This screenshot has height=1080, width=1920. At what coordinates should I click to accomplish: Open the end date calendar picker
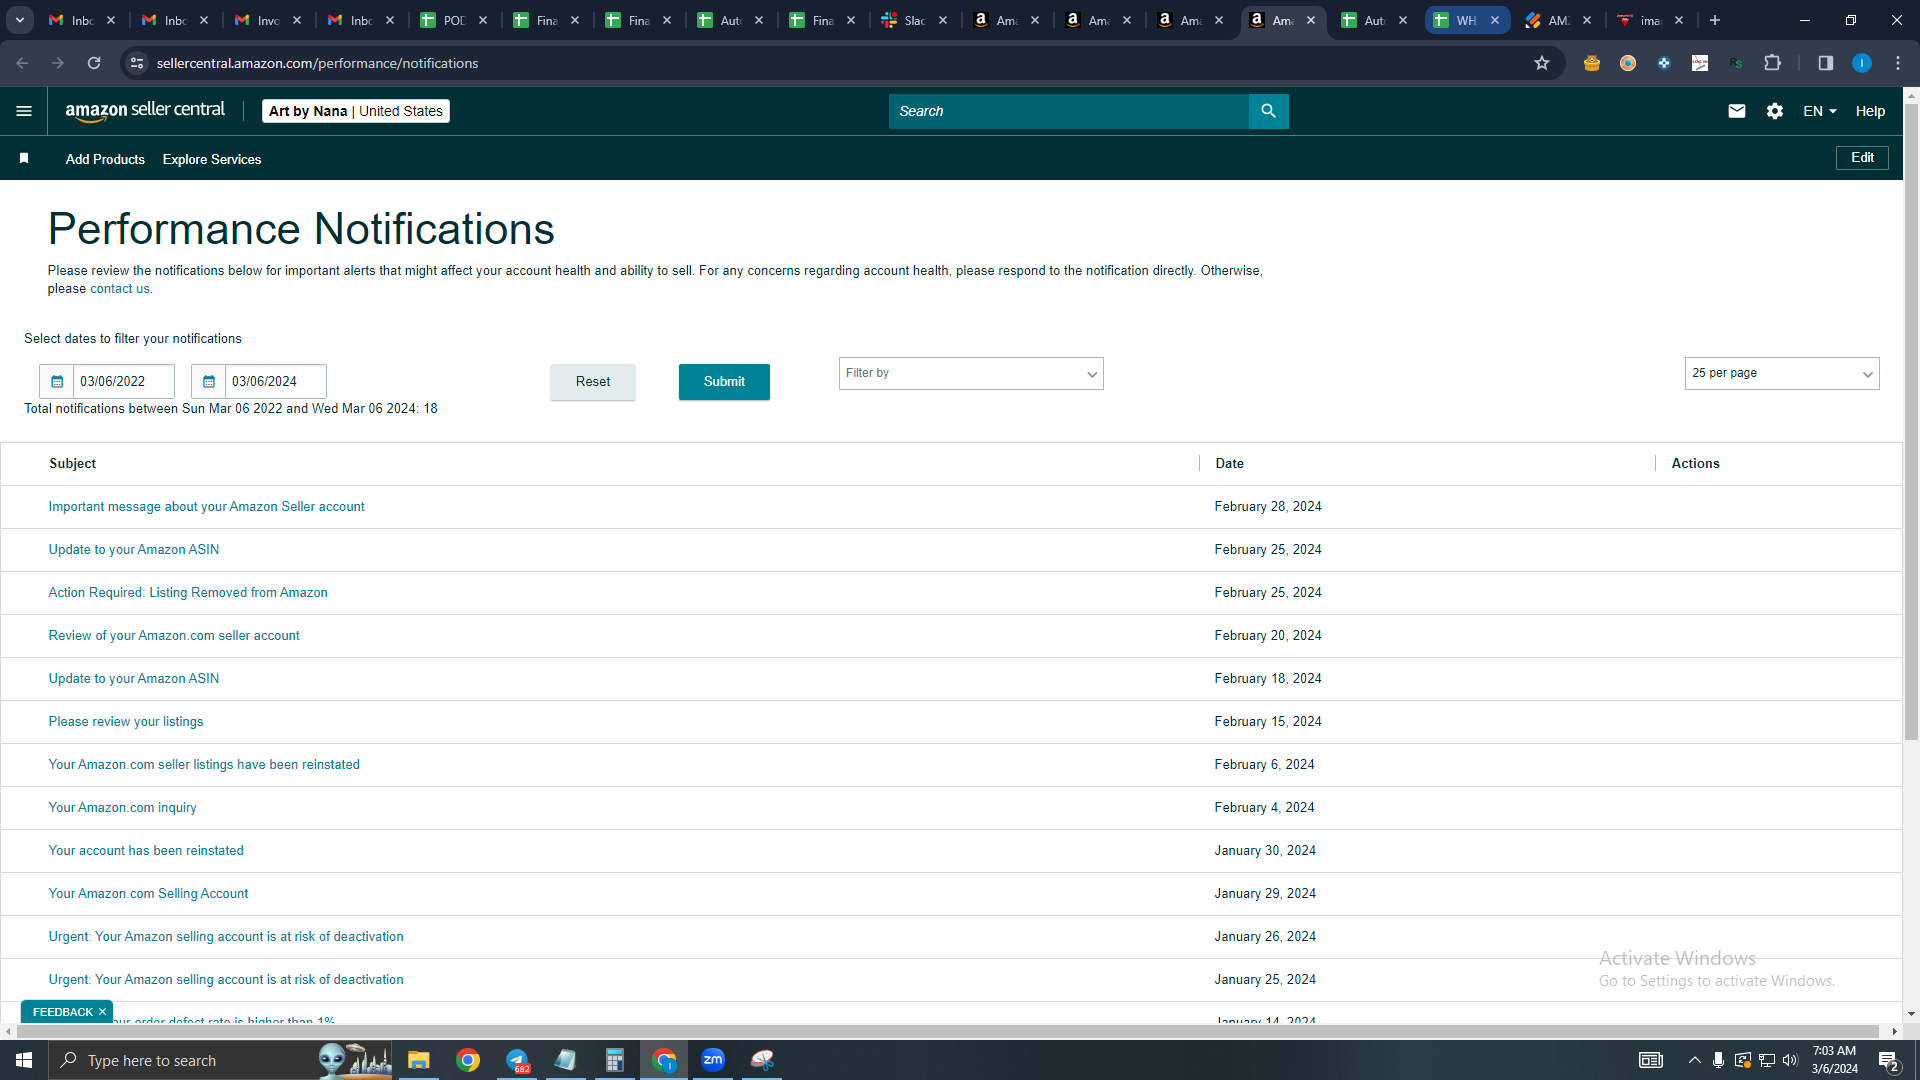click(x=209, y=381)
